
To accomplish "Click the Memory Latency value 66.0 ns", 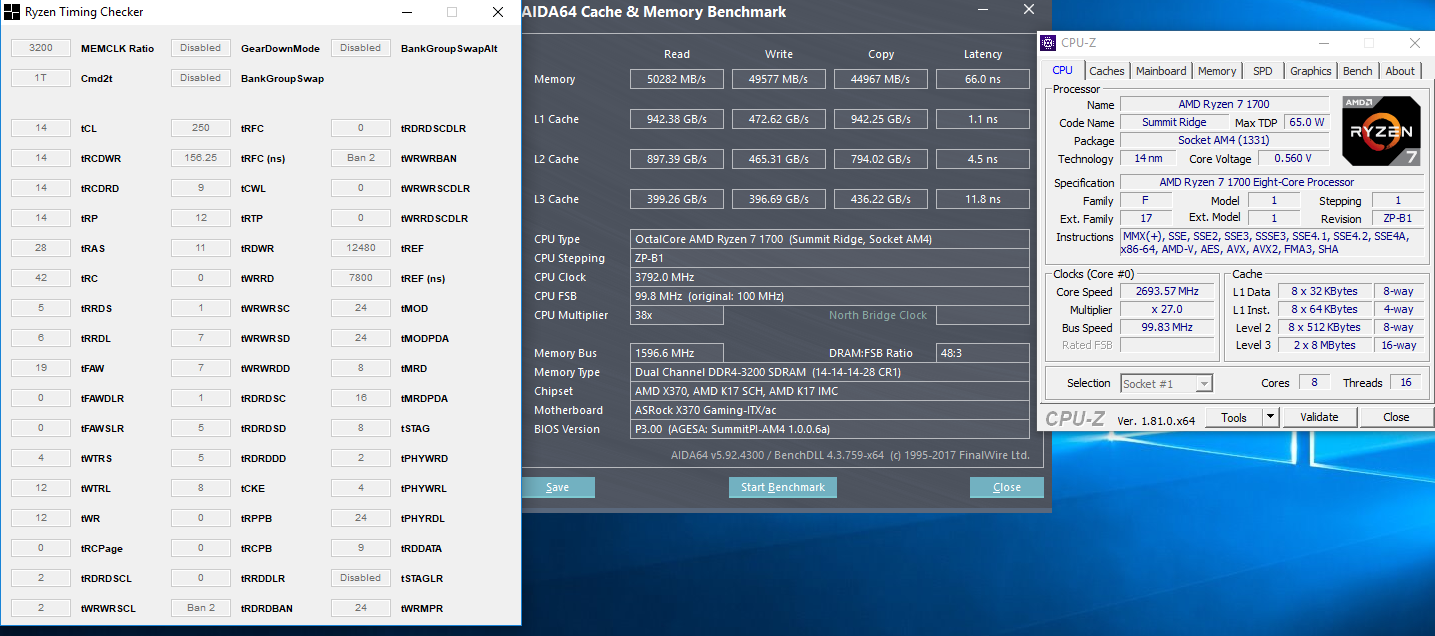I will [x=983, y=79].
